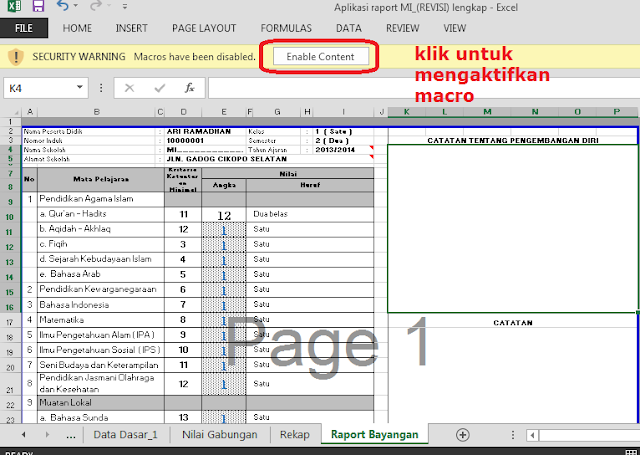640x455 pixels.
Task: Select column M header
Action: point(487,112)
